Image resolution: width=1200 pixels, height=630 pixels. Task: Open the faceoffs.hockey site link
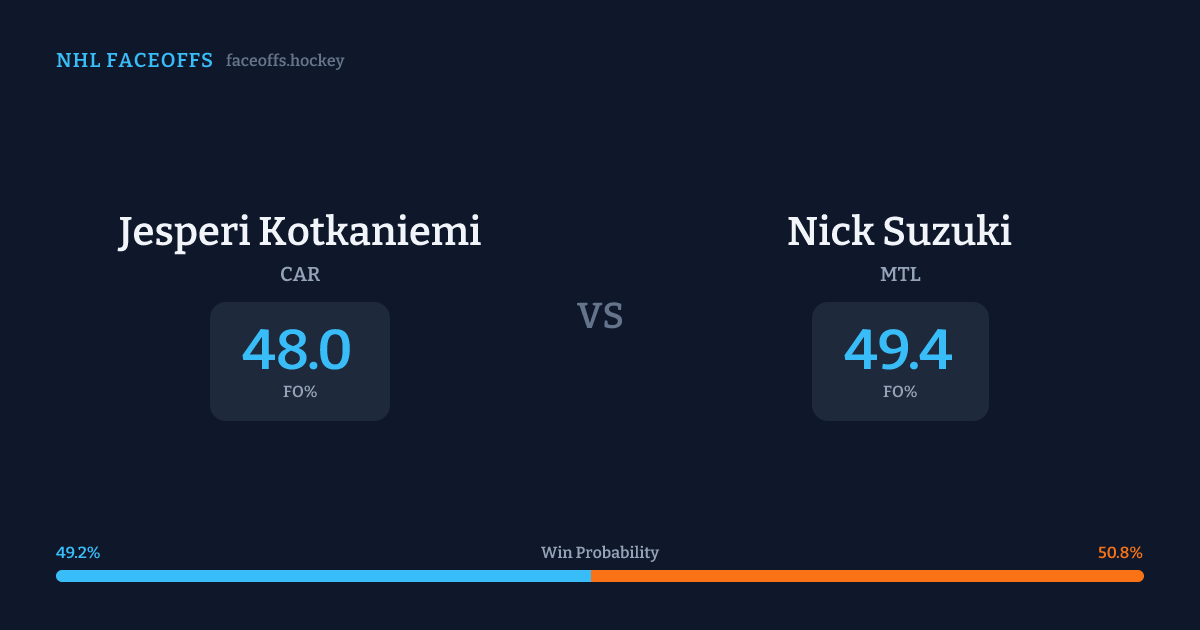(285, 61)
